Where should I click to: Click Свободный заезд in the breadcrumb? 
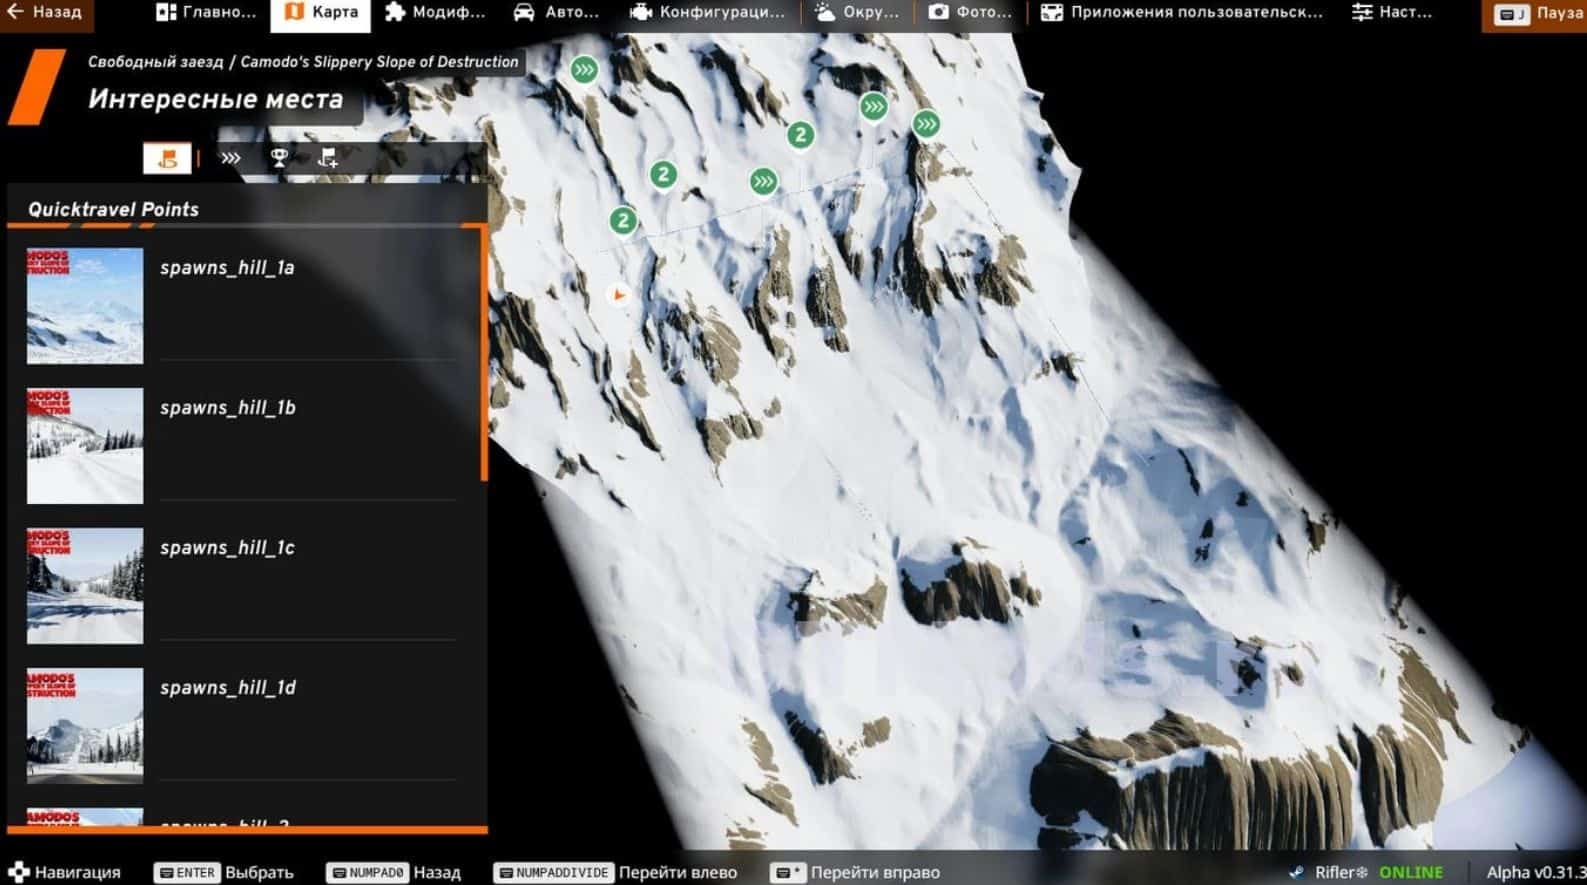click(x=155, y=62)
